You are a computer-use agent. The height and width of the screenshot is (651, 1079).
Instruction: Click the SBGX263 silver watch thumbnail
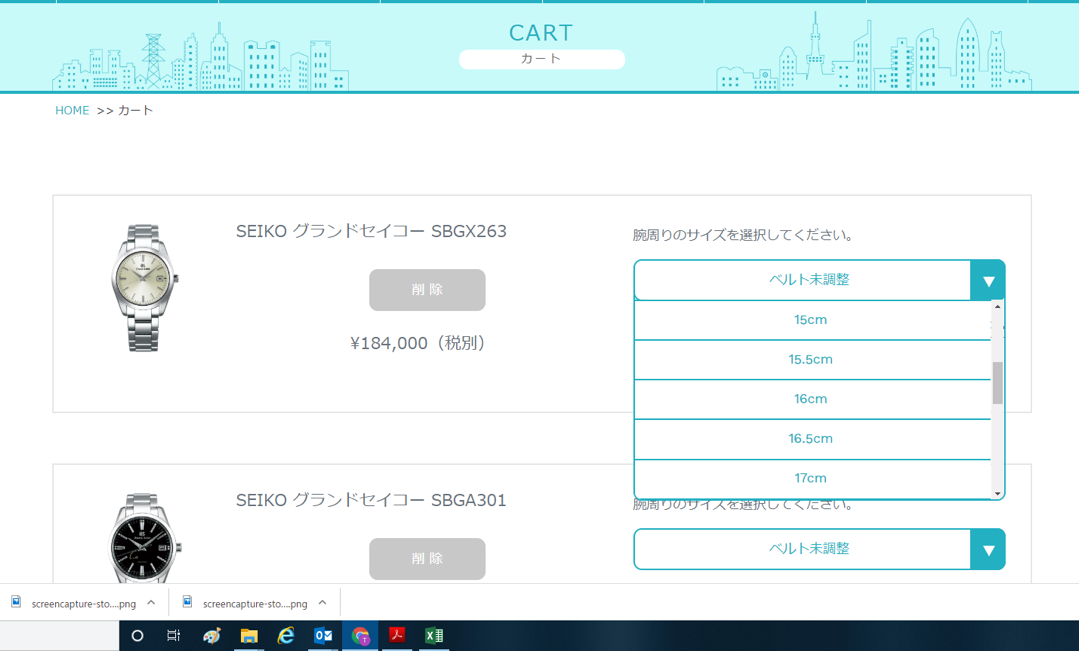pyautogui.click(x=144, y=288)
